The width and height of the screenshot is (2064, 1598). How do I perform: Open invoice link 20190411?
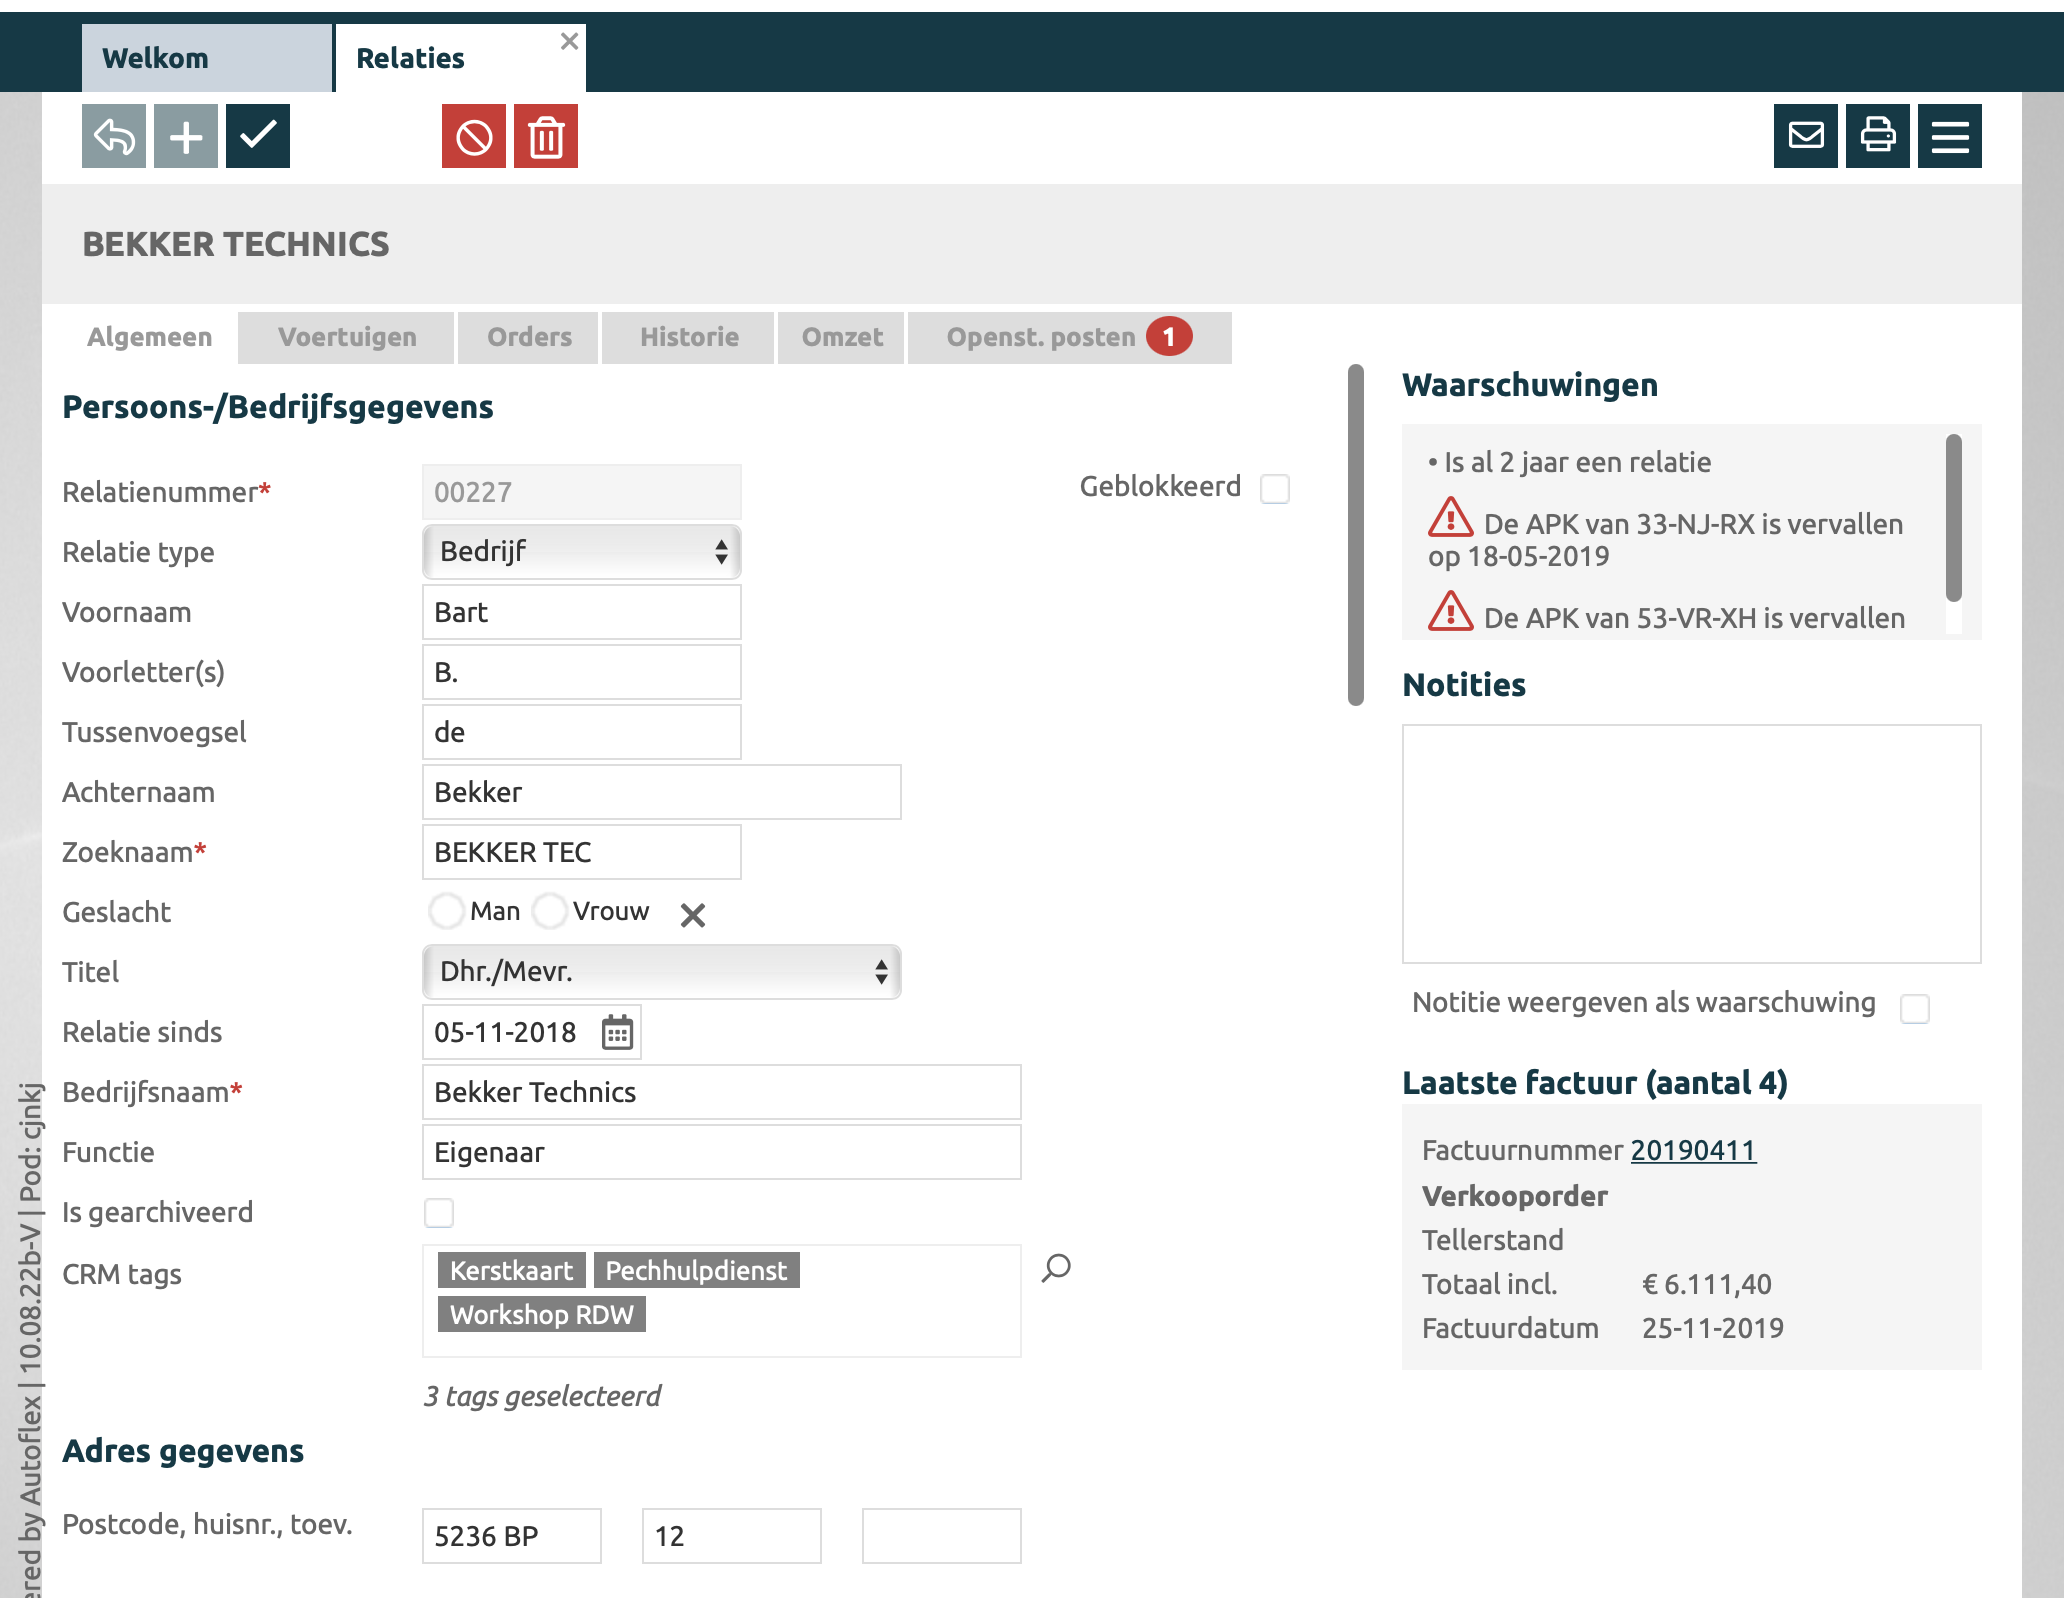point(1693,1150)
